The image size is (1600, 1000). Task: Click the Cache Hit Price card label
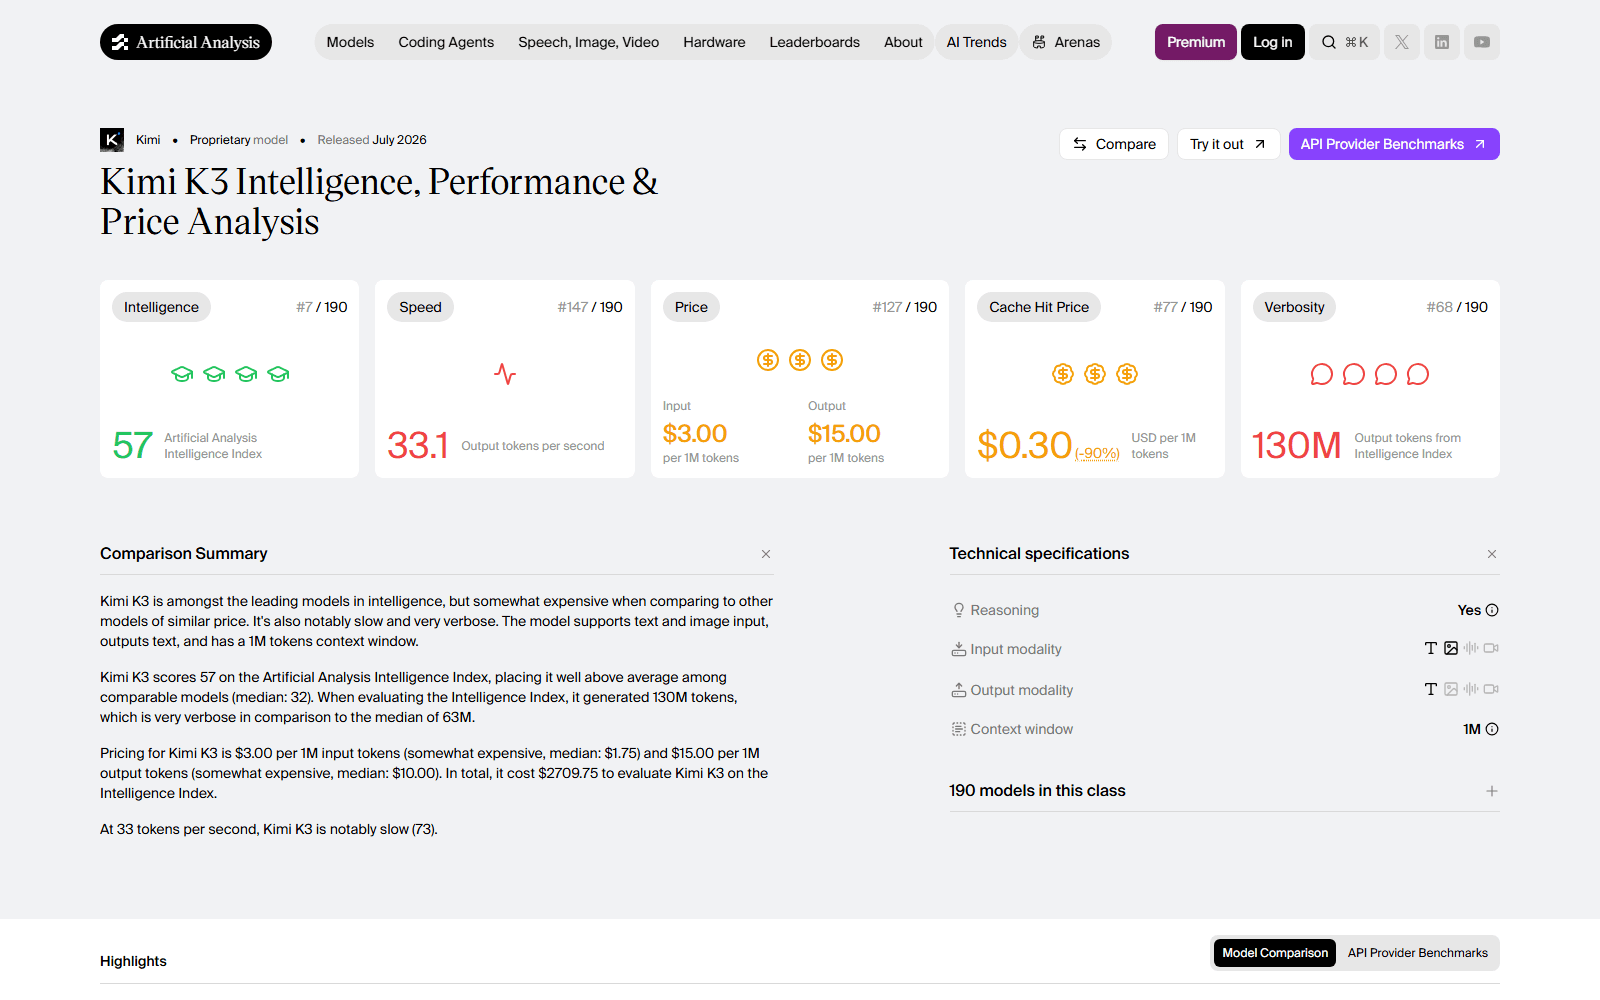(x=1039, y=307)
